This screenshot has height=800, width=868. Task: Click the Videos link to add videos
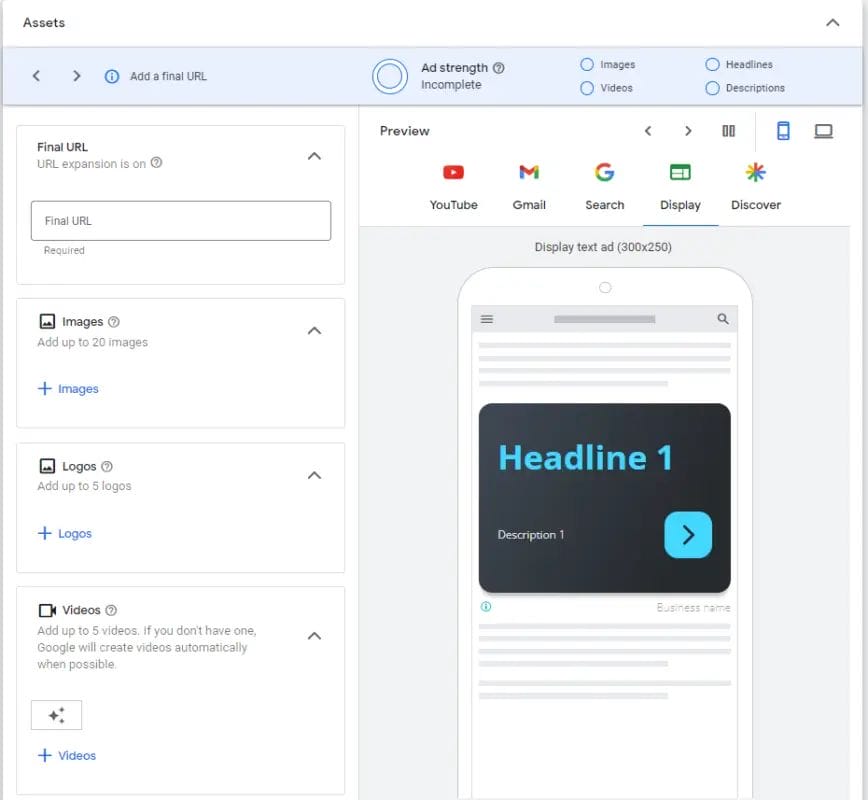[66, 755]
